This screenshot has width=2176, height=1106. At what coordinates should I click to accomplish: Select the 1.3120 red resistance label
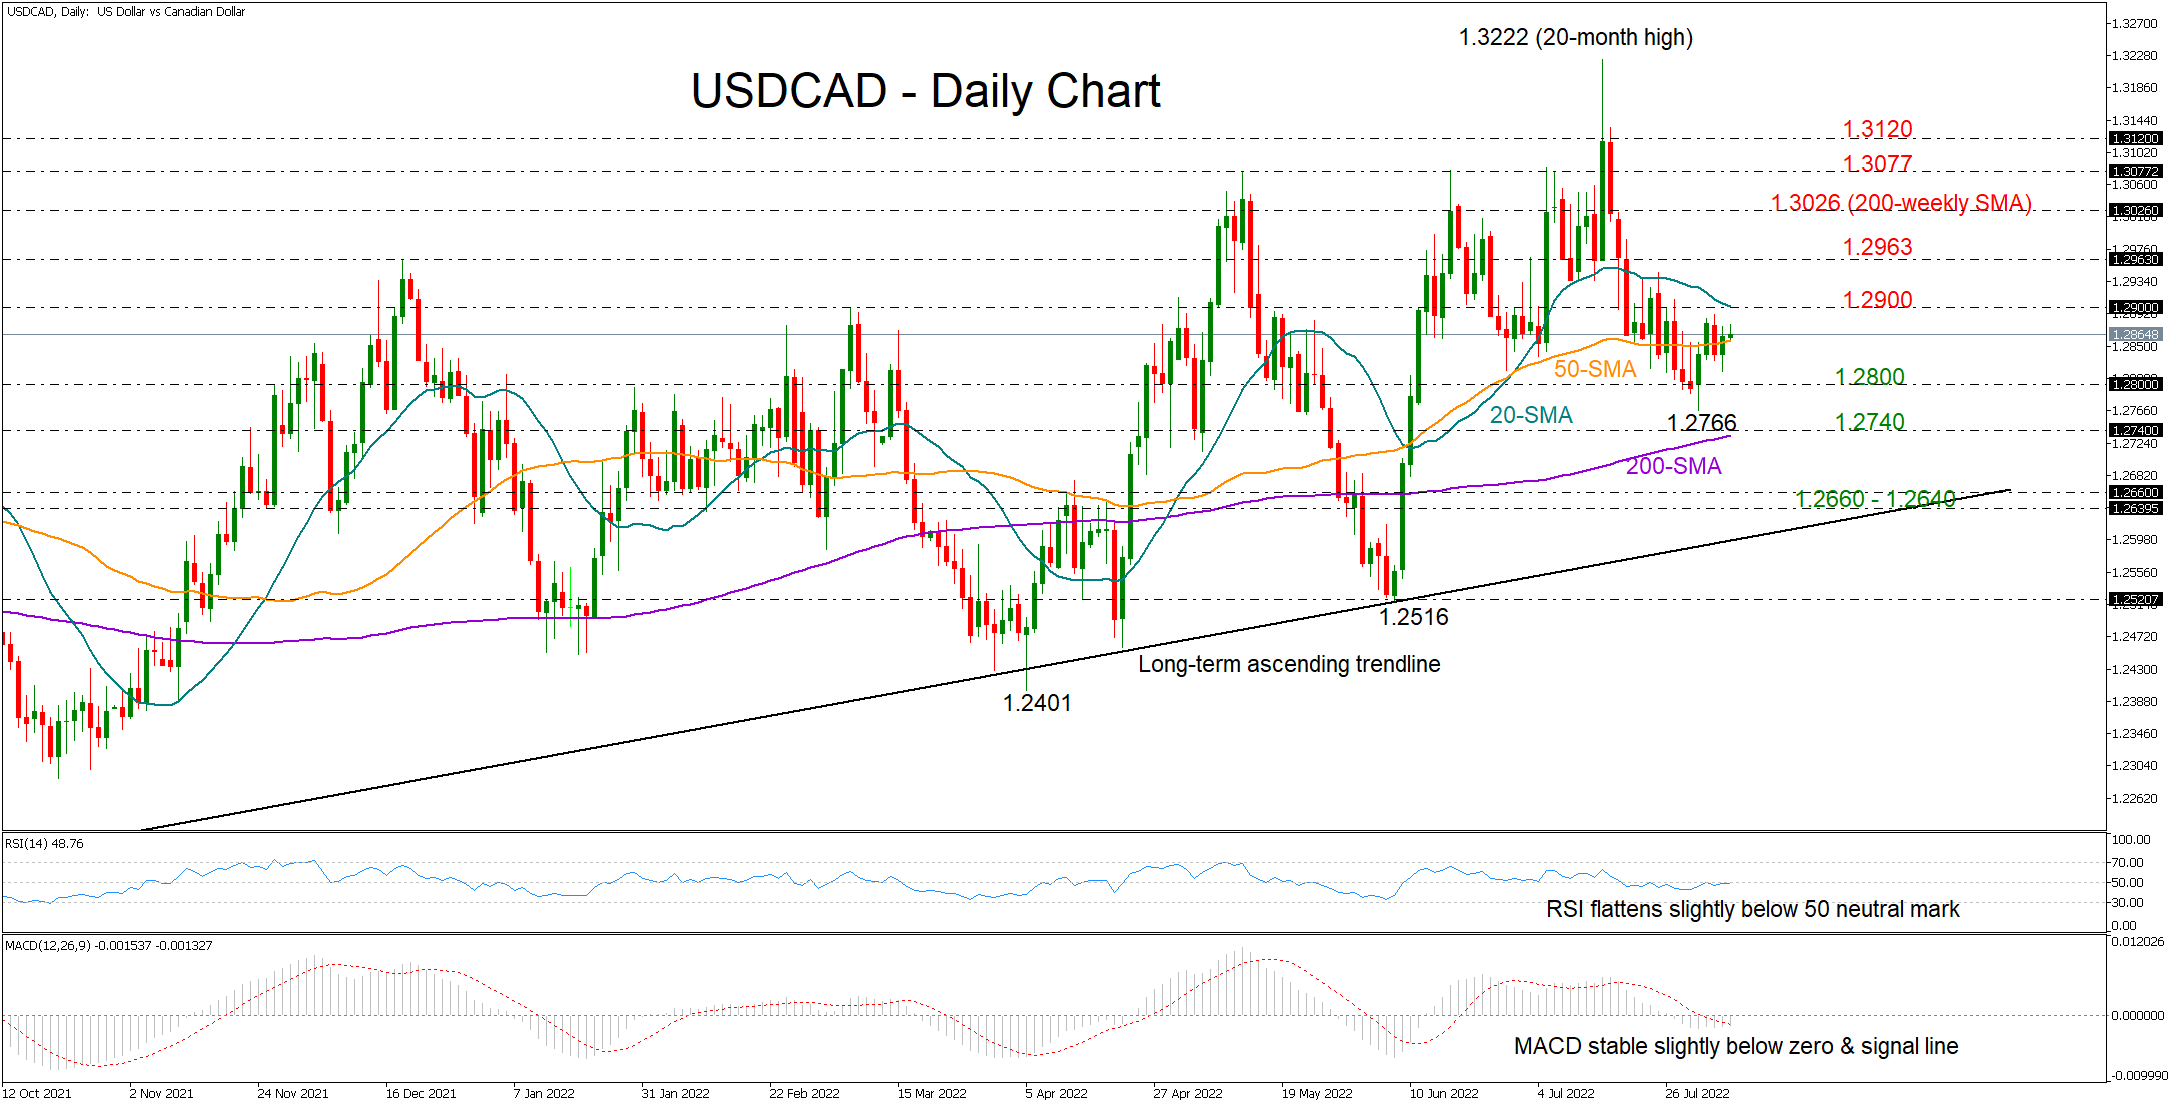[x=1877, y=129]
